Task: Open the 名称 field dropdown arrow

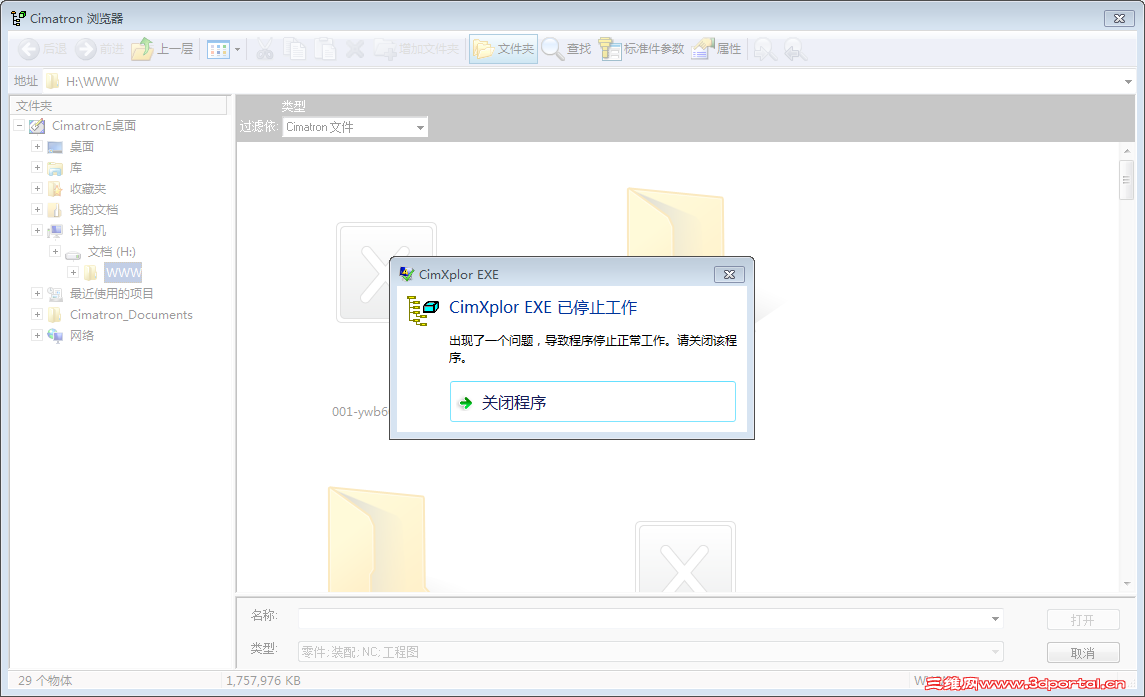Action: pos(995,619)
